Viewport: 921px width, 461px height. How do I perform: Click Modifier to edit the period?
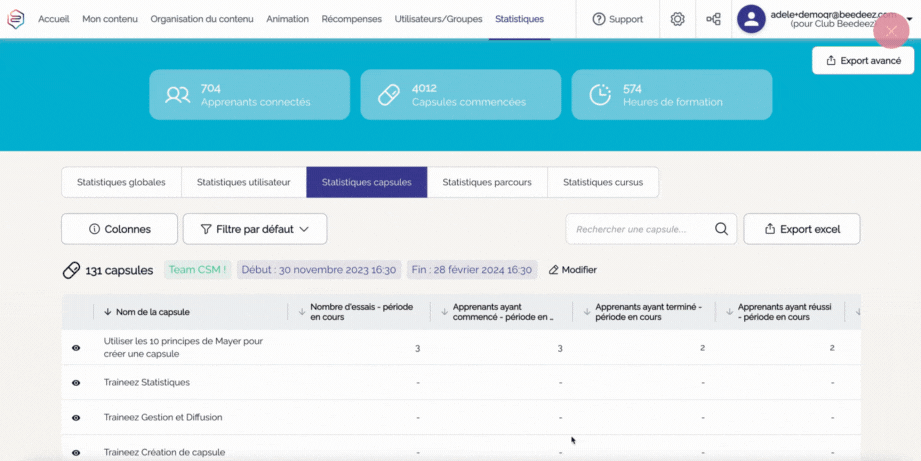point(572,270)
